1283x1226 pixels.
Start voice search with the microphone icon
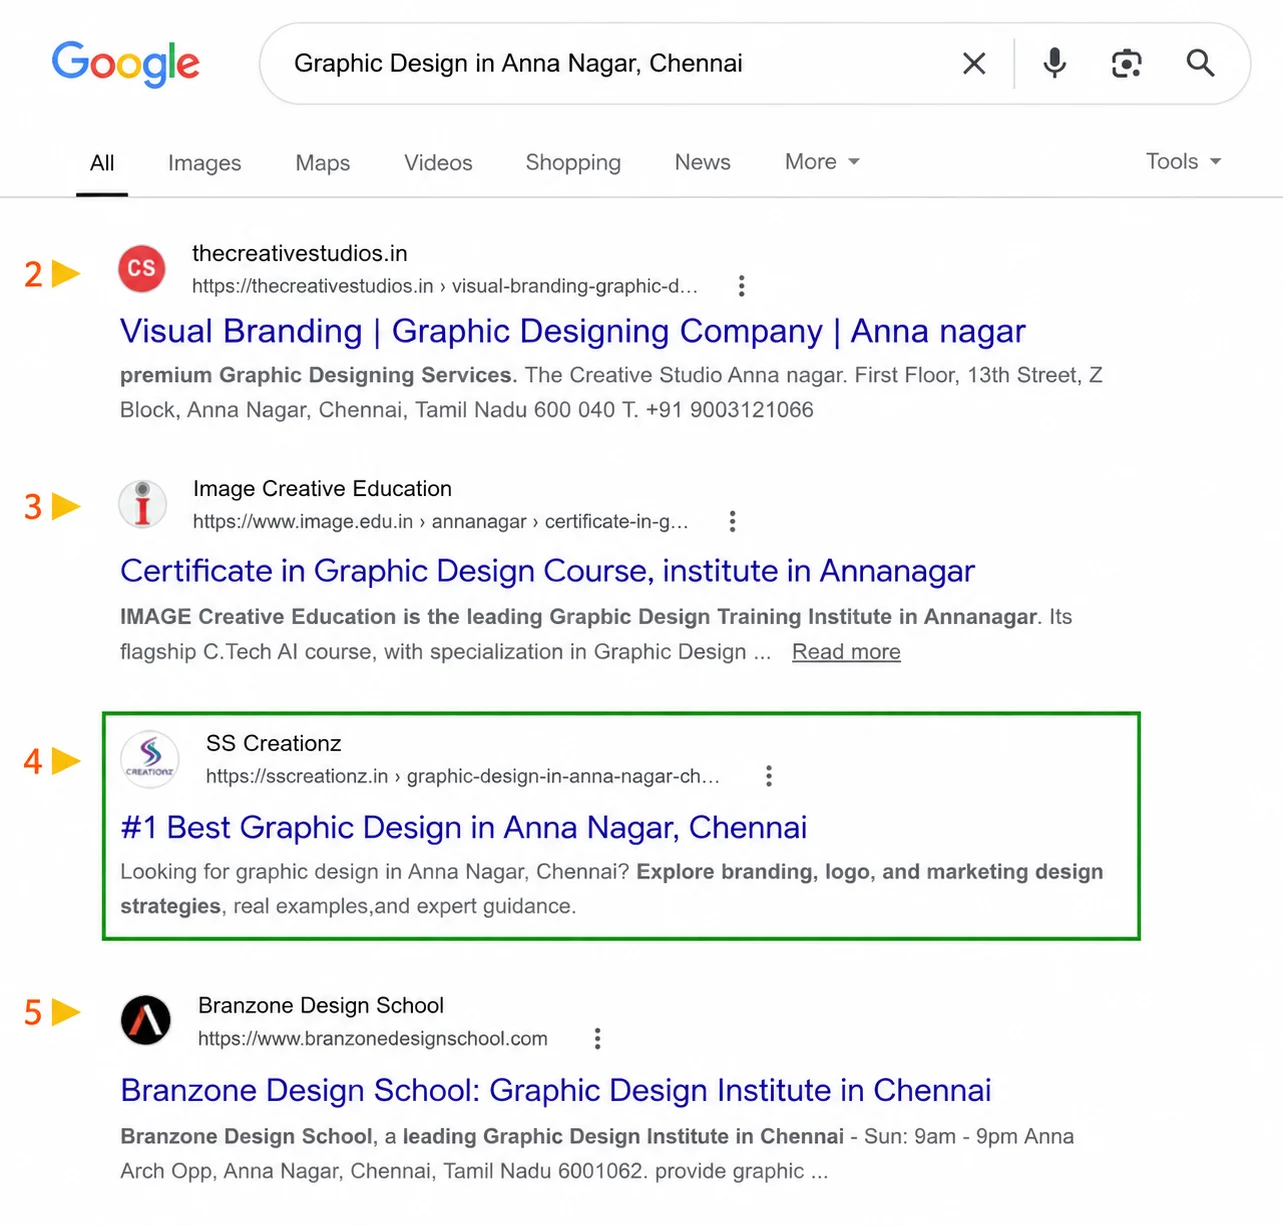pos(1054,64)
